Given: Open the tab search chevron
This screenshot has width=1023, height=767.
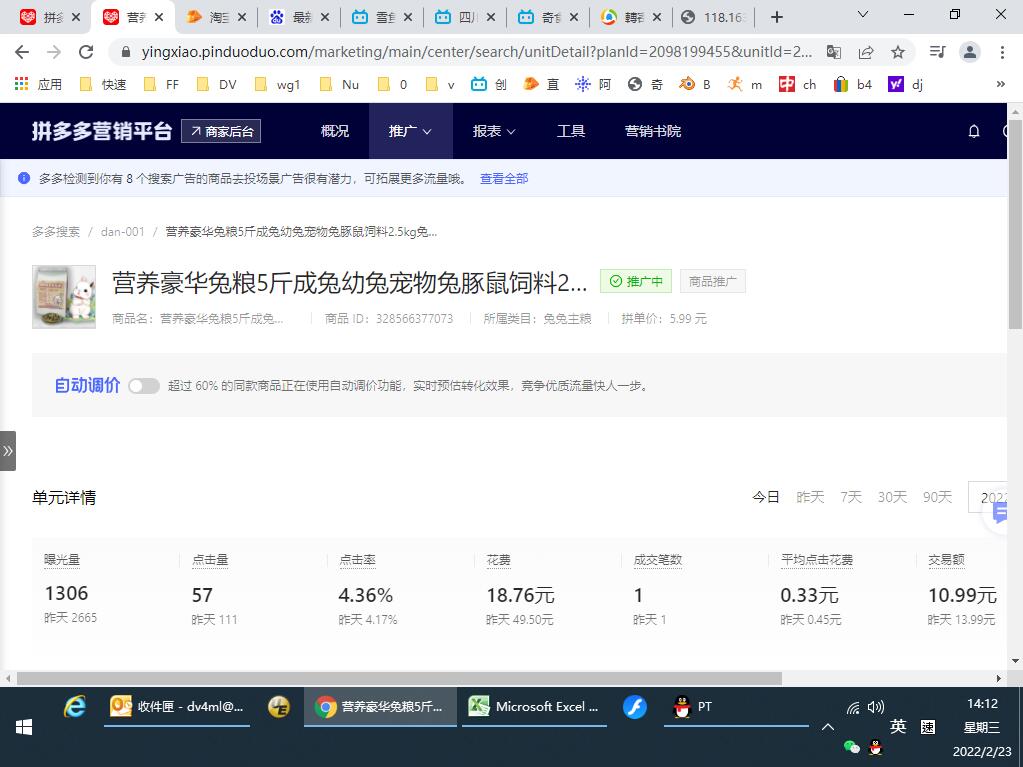Looking at the screenshot, I should click(x=863, y=14).
